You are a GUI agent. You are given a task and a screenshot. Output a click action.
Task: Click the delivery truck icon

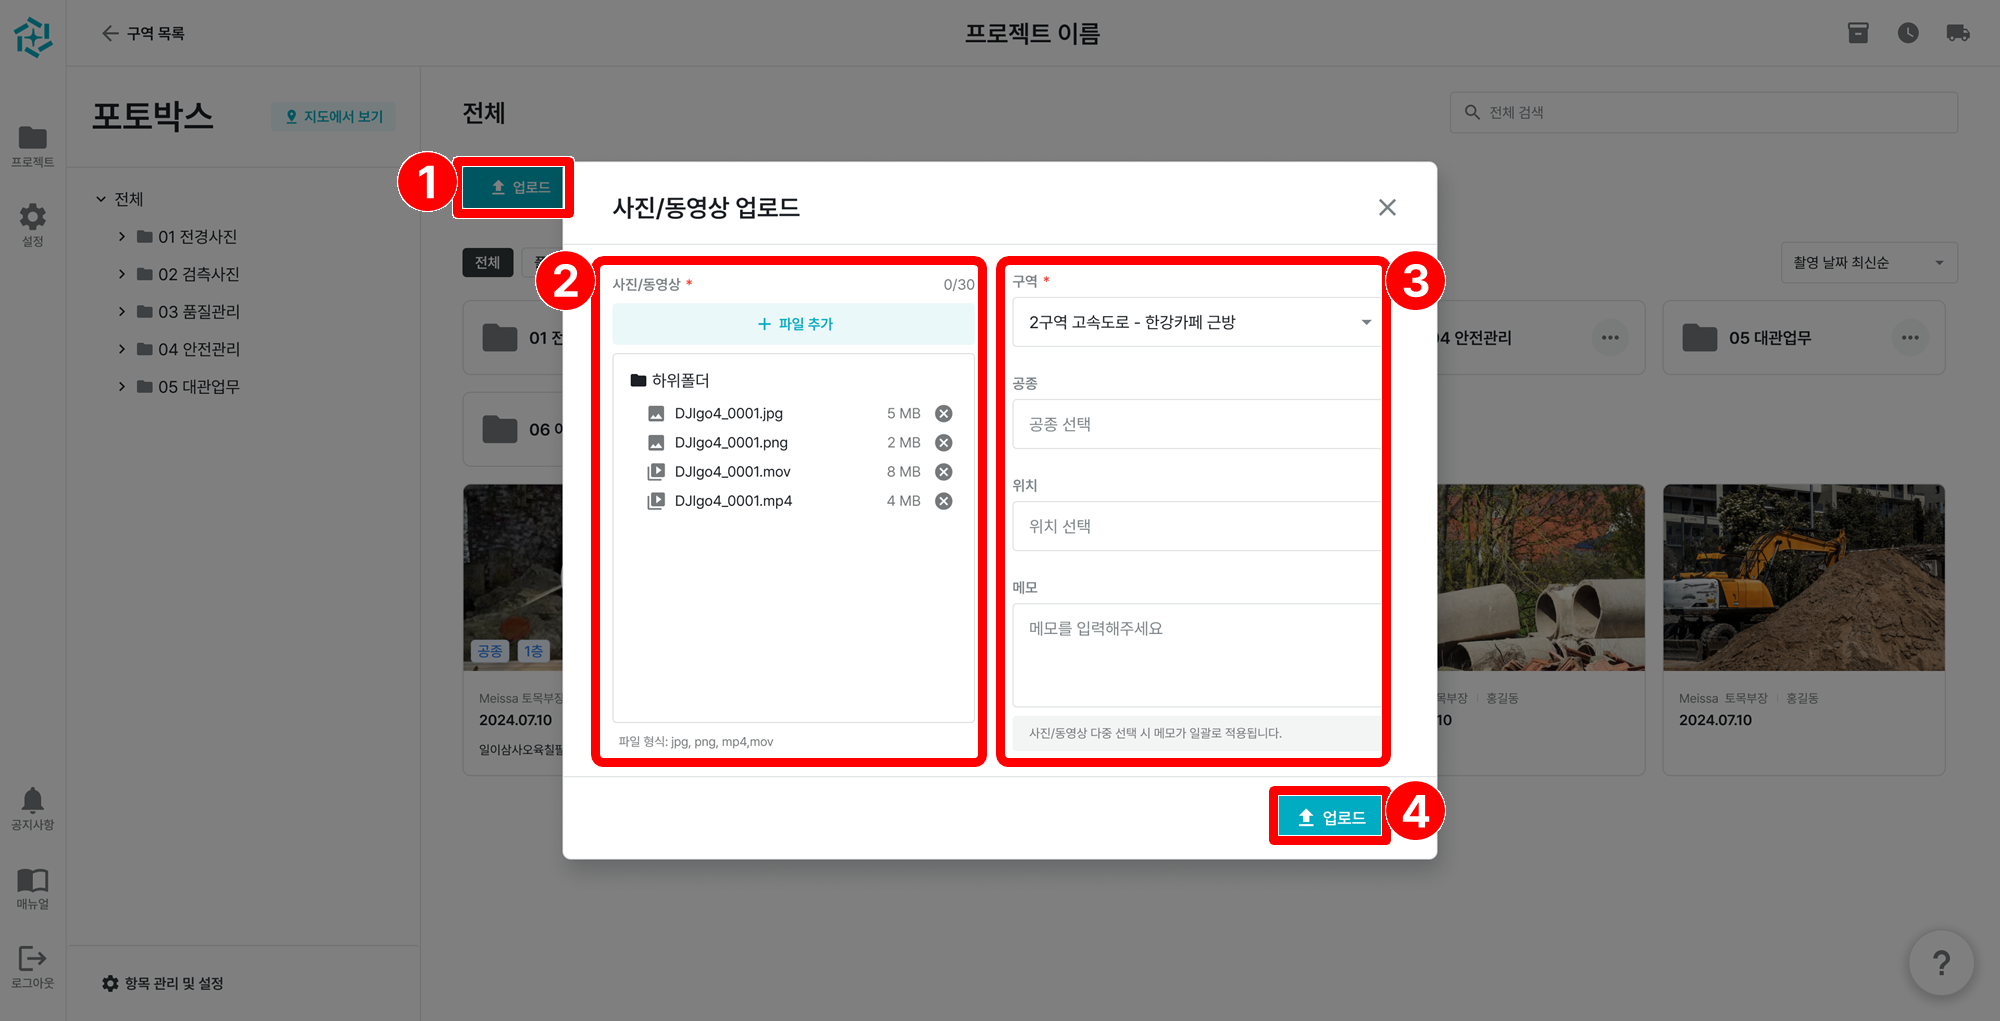[1958, 33]
